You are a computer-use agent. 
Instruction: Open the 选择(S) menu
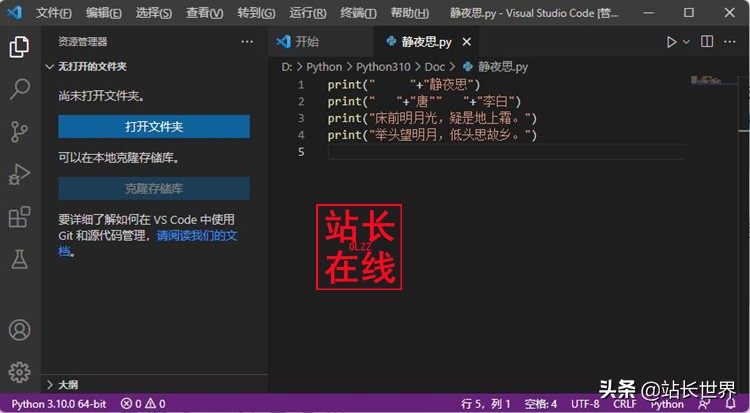click(x=154, y=13)
